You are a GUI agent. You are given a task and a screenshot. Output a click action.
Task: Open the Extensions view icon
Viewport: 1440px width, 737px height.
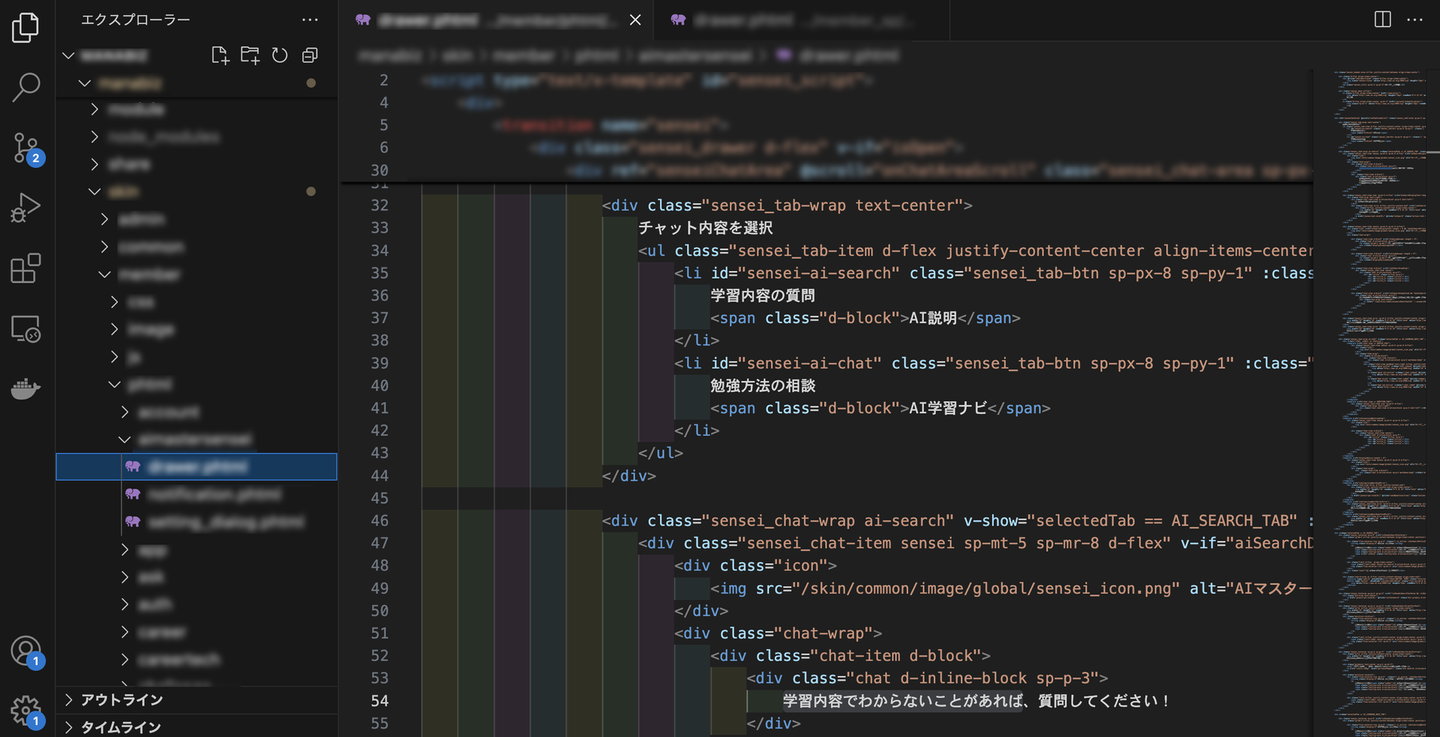click(x=26, y=269)
